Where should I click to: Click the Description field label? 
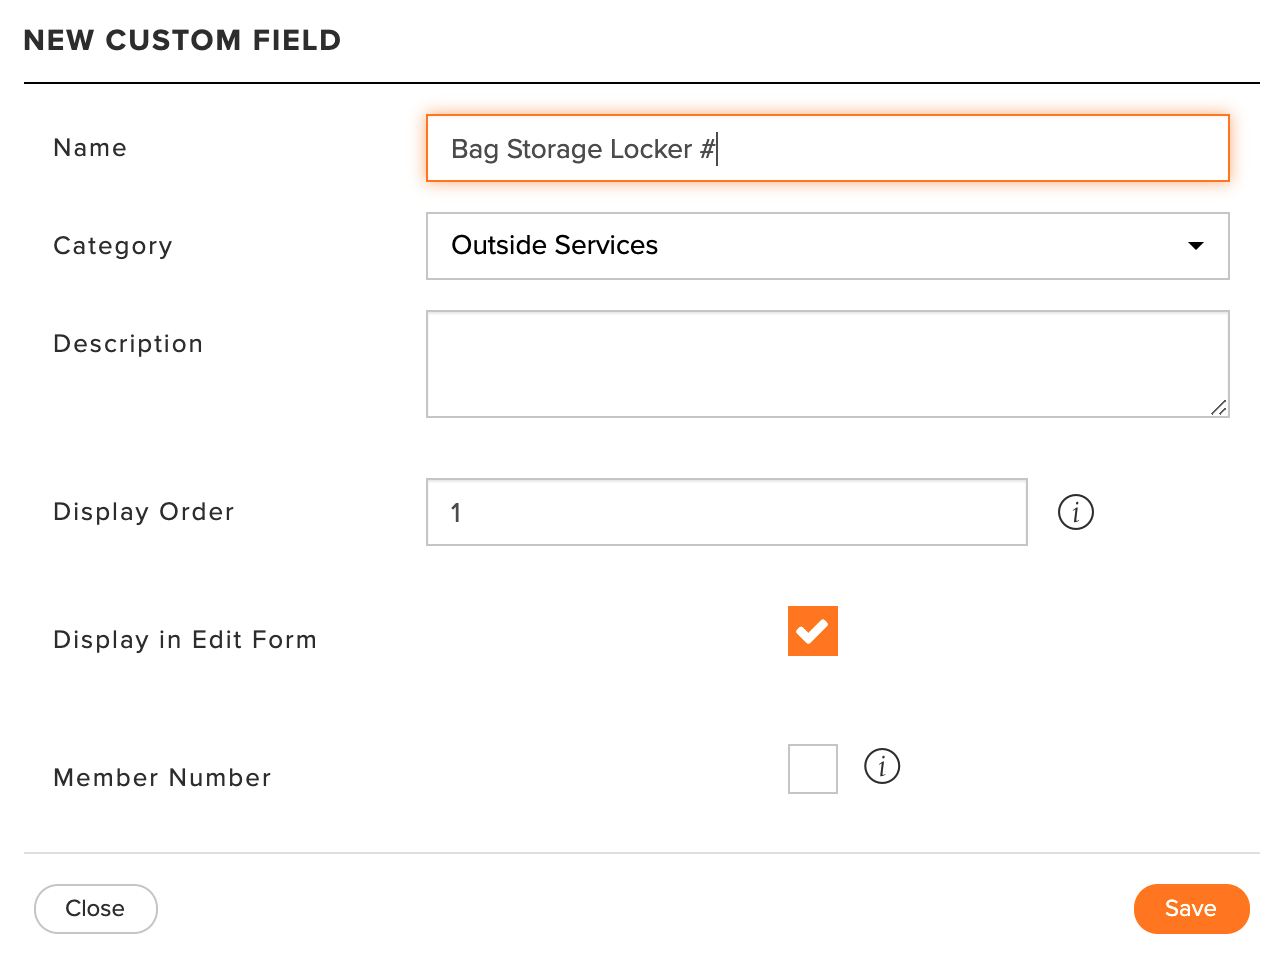tap(128, 344)
